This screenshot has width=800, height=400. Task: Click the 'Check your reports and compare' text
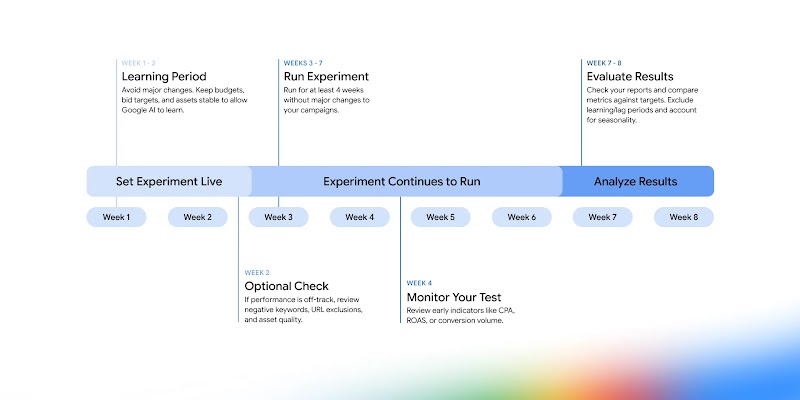click(x=642, y=105)
